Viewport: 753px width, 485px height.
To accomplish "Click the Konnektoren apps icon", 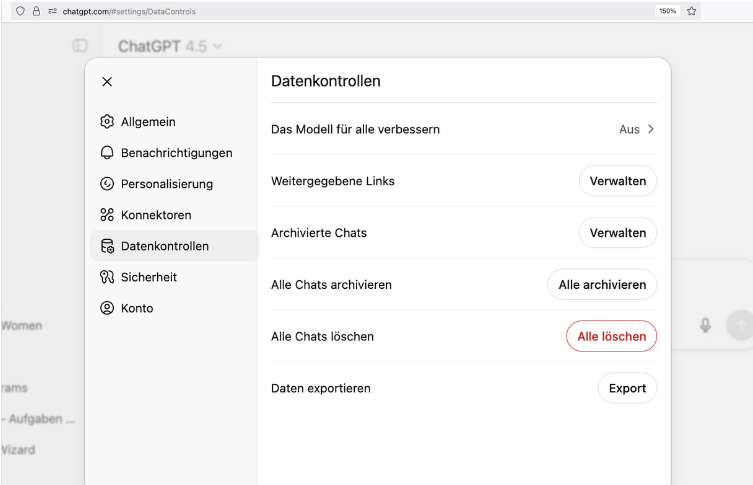I will click(x=107, y=215).
